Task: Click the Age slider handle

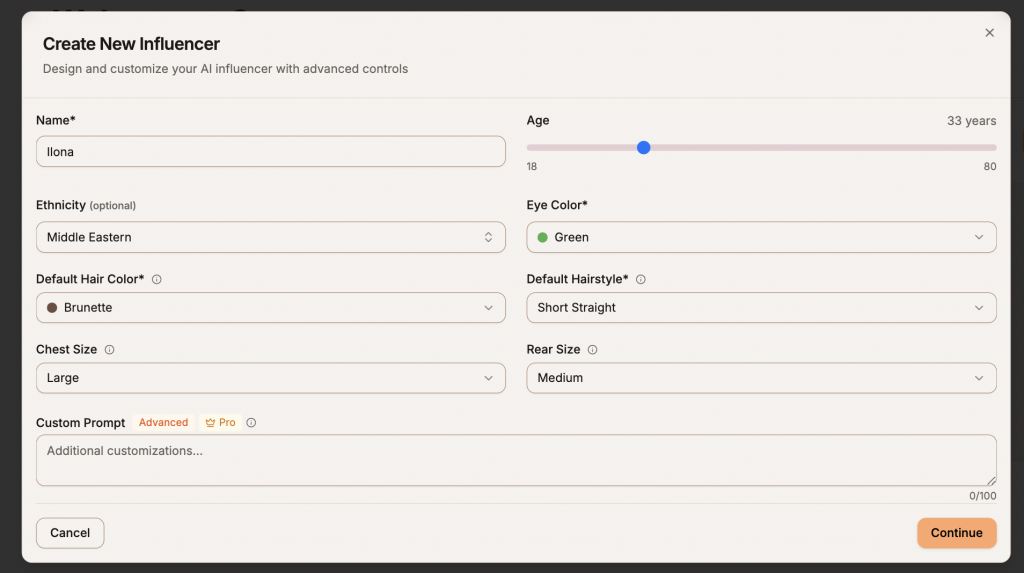Action: (x=644, y=147)
